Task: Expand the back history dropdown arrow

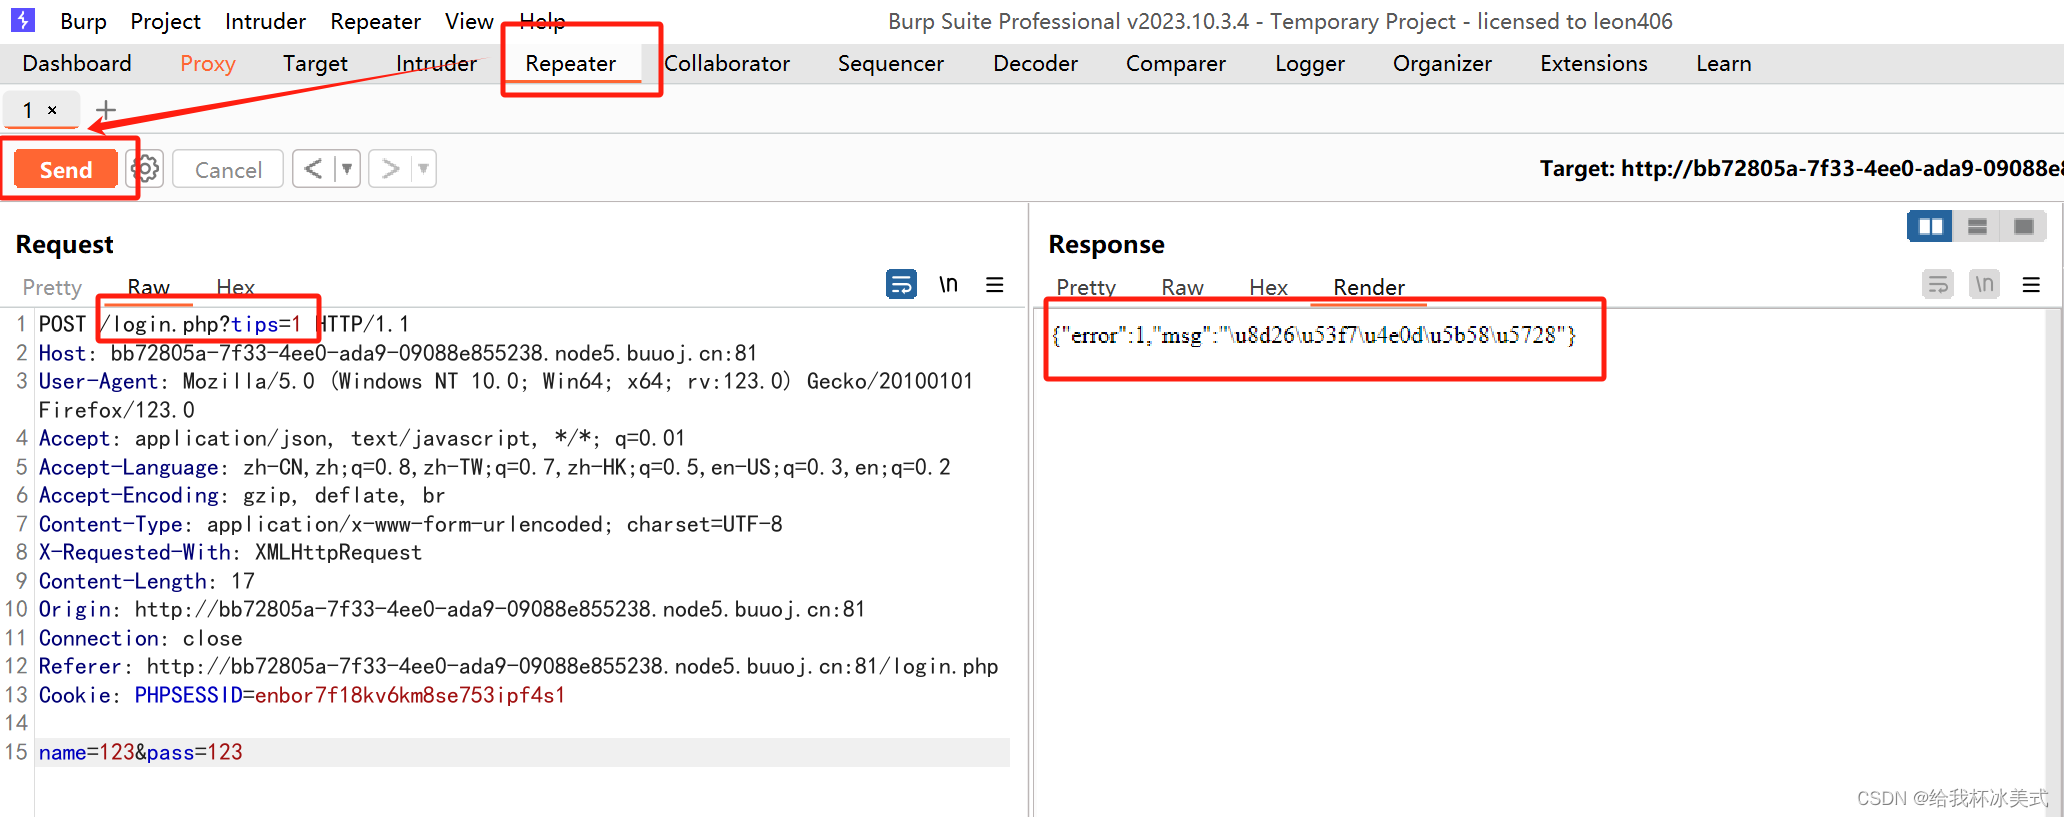Action: coord(347,169)
